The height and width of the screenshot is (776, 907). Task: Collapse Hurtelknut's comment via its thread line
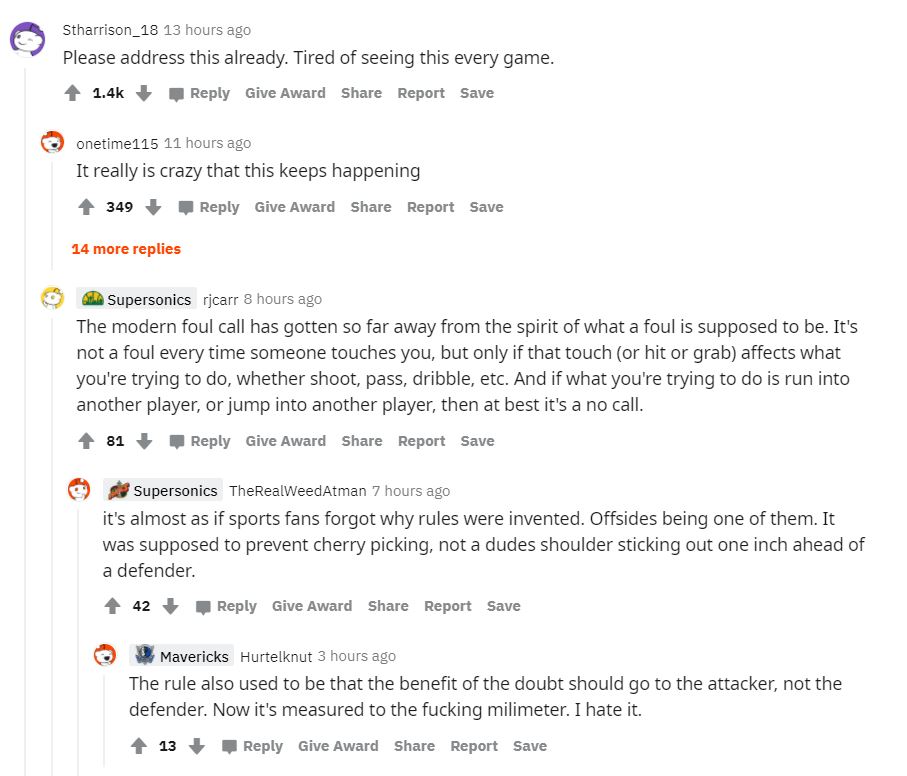[105, 720]
